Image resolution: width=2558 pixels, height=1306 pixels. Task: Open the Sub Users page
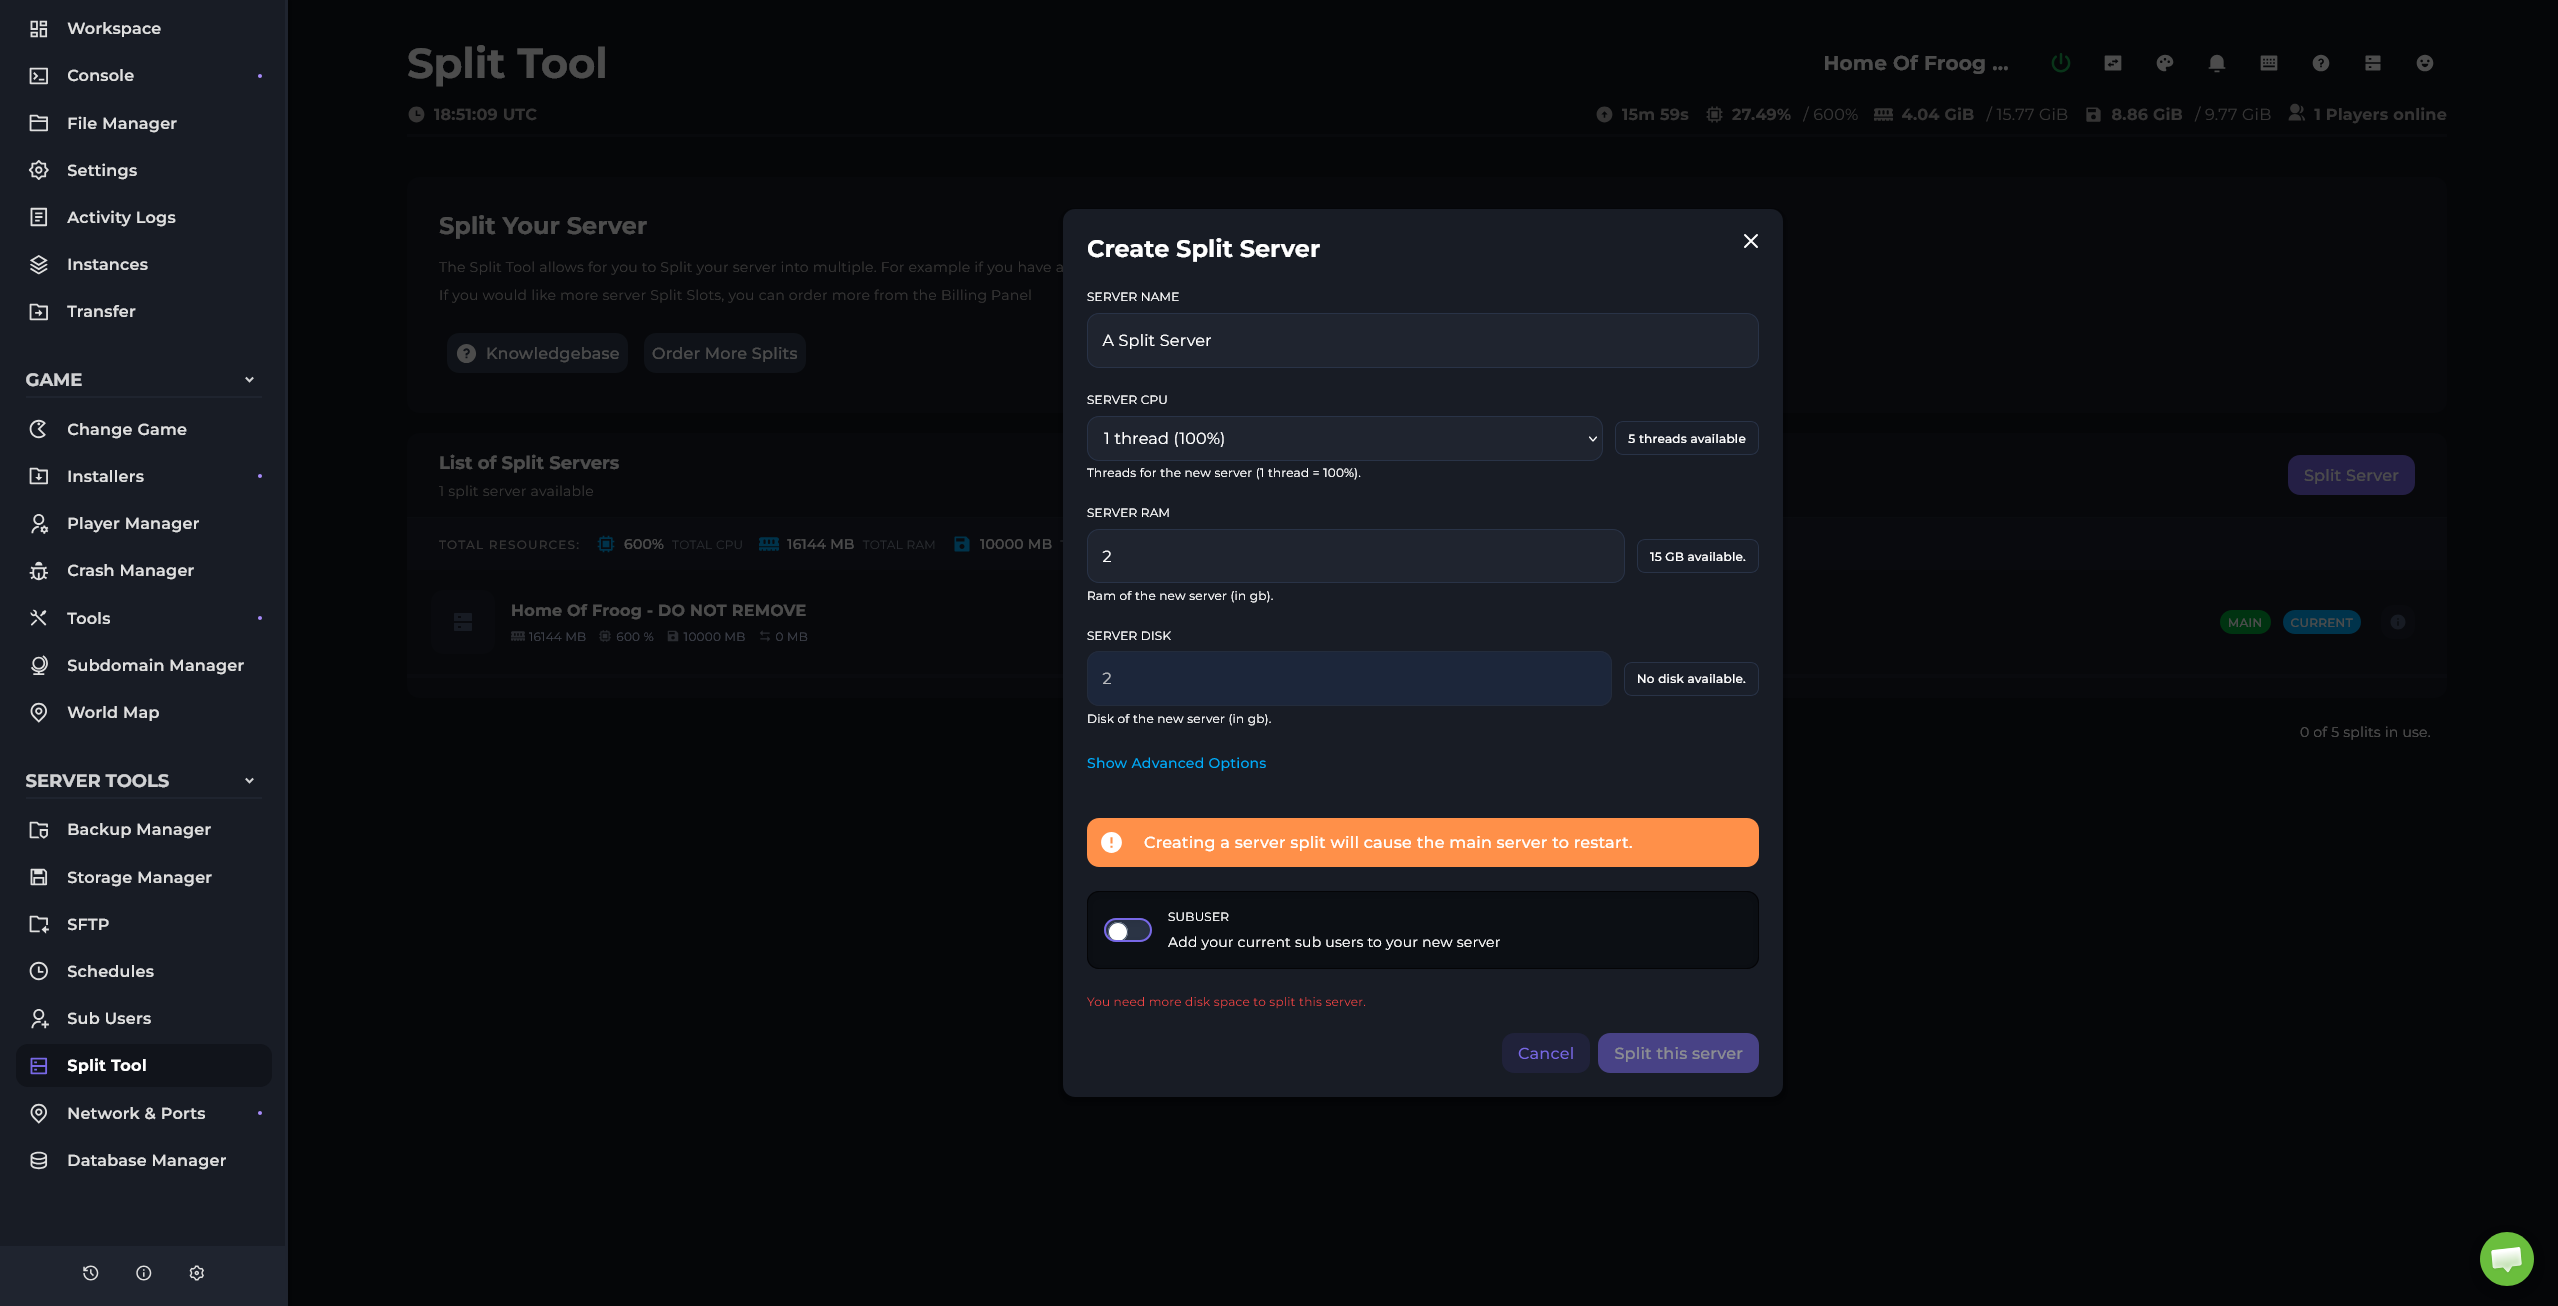click(x=143, y=1018)
